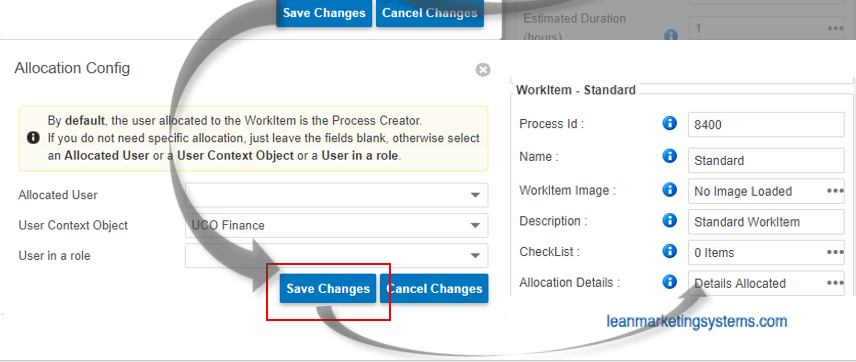Image resolution: width=856 pixels, height=362 pixels.
Task: Click info icon beside Description
Action: [x=669, y=221]
